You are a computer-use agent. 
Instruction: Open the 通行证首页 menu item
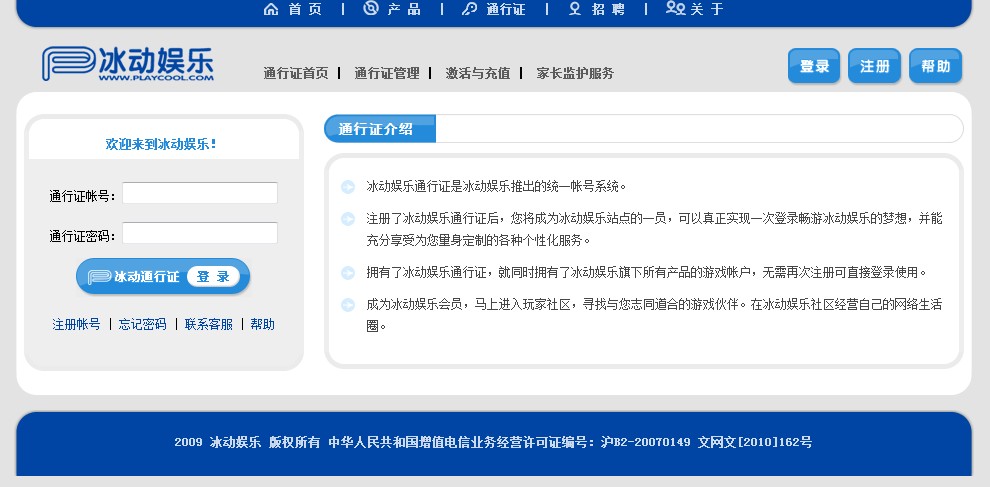(x=295, y=73)
